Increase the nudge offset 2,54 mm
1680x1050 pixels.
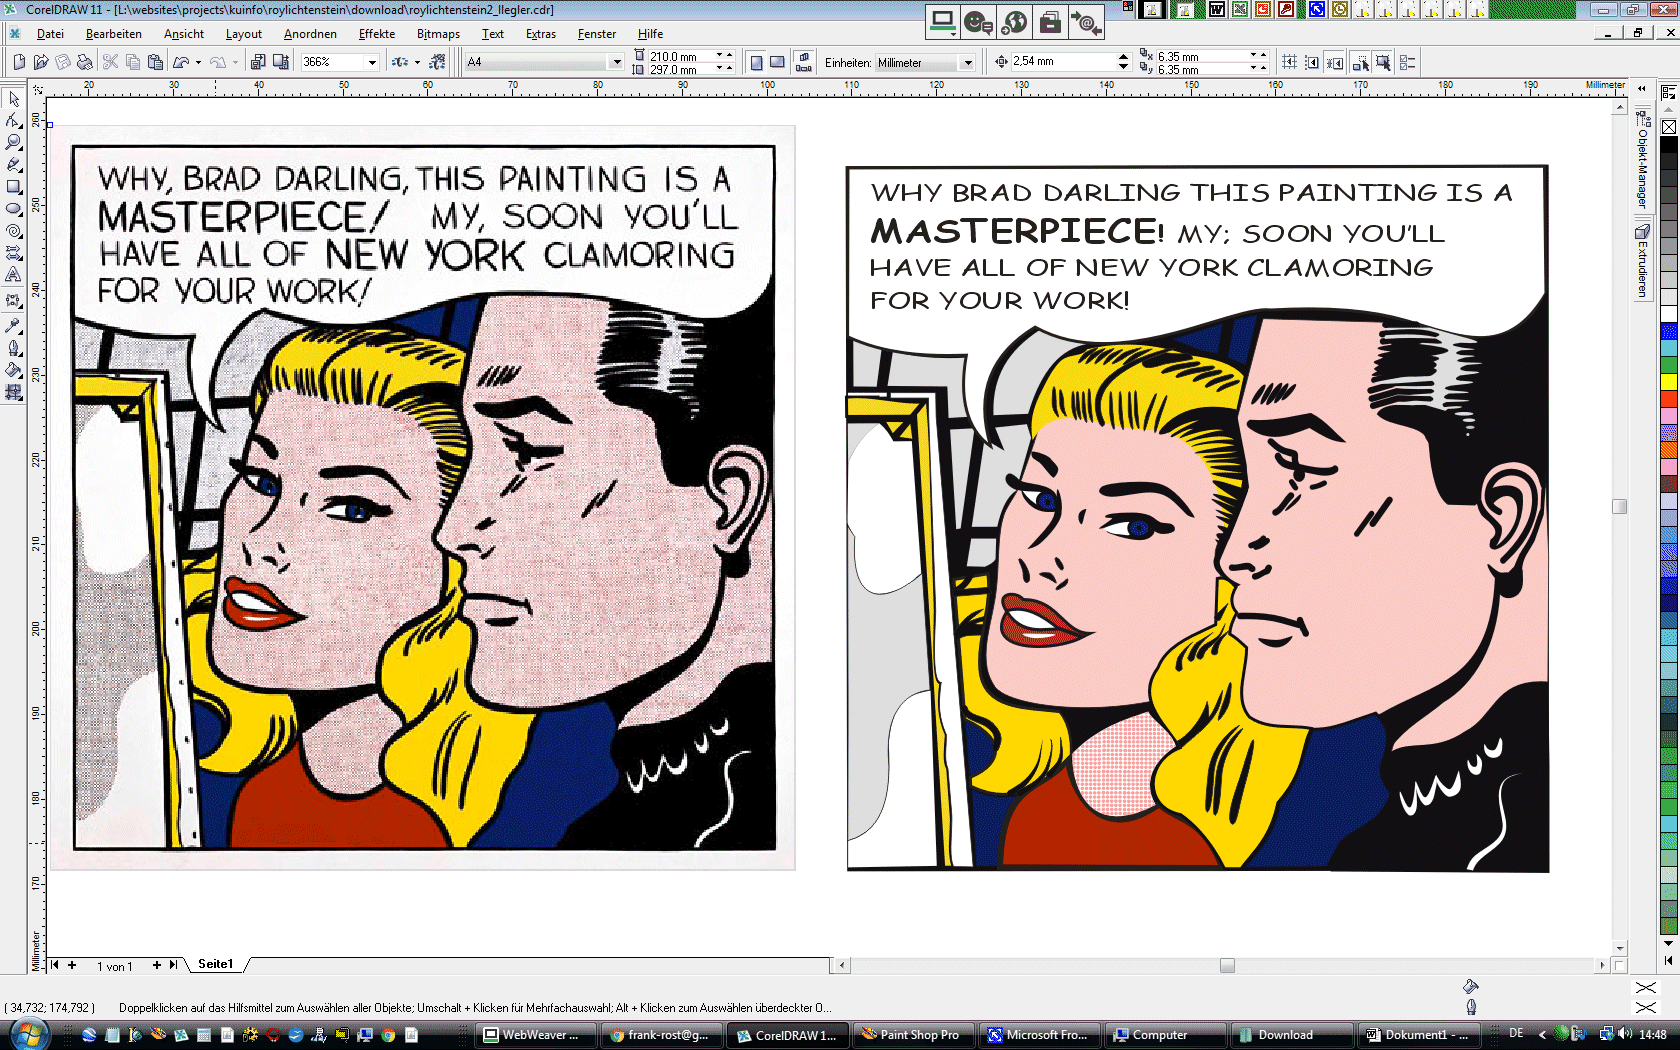pyautogui.click(x=1123, y=57)
